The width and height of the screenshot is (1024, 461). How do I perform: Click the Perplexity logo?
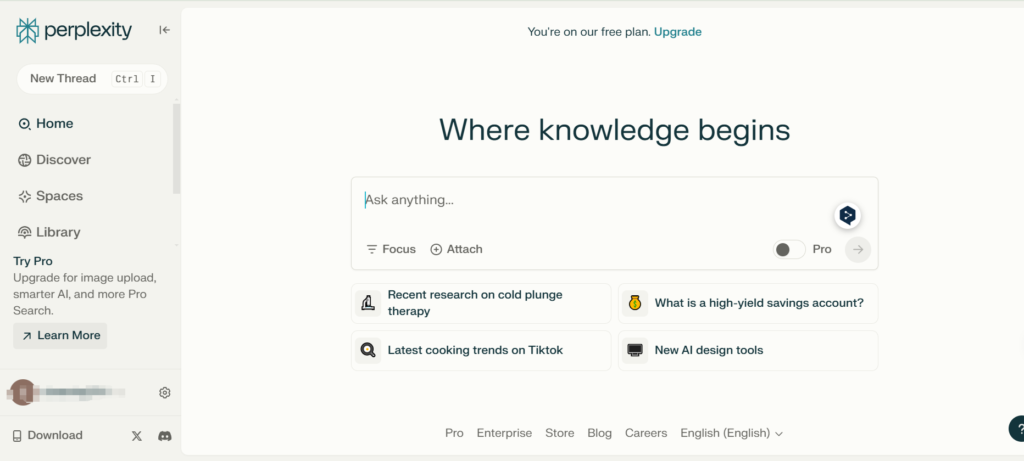[74, 30]
